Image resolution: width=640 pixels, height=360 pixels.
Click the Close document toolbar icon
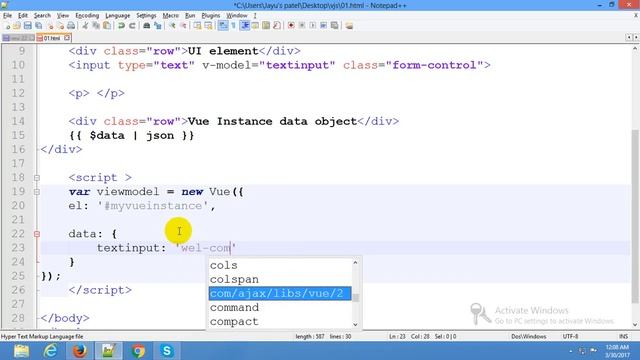50,26
